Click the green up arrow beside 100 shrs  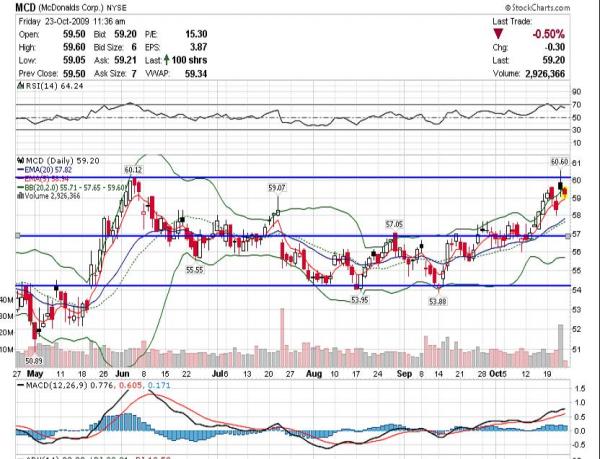(166, 60)
